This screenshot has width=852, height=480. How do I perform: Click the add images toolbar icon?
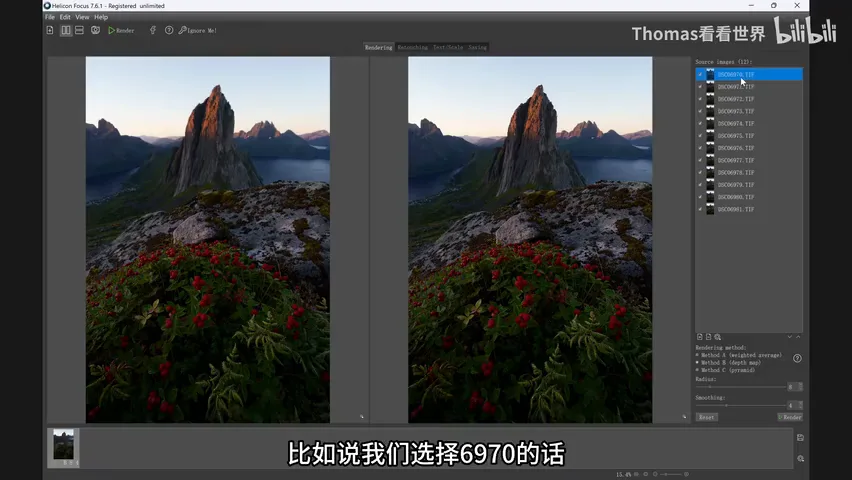[x=50, y=30]
